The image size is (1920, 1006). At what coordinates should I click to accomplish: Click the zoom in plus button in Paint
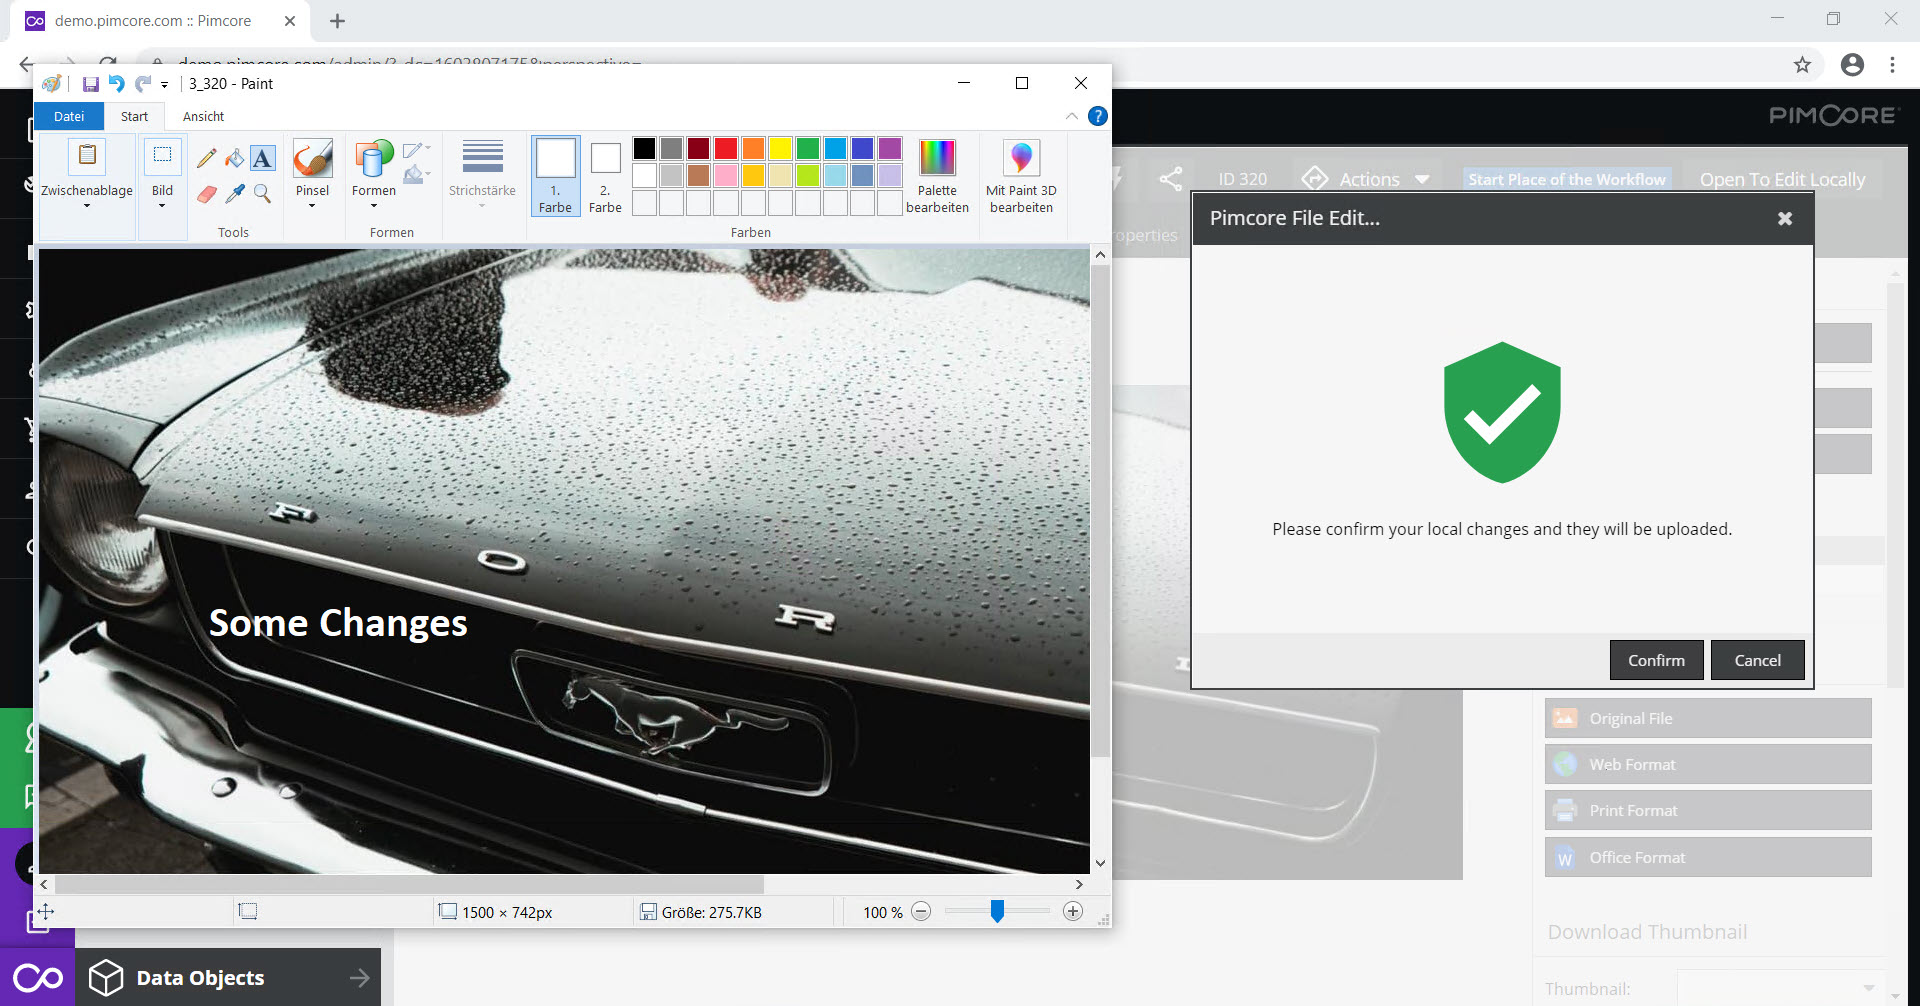coord(1073,911)
